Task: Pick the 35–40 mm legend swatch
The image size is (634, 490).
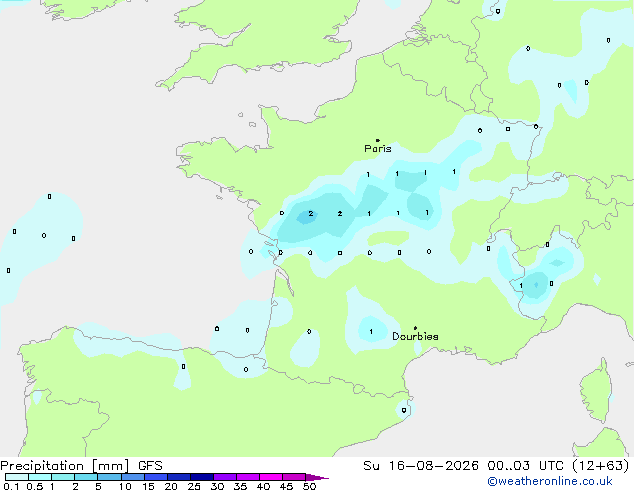Action: pyautogui.click(x=247, y=477)
